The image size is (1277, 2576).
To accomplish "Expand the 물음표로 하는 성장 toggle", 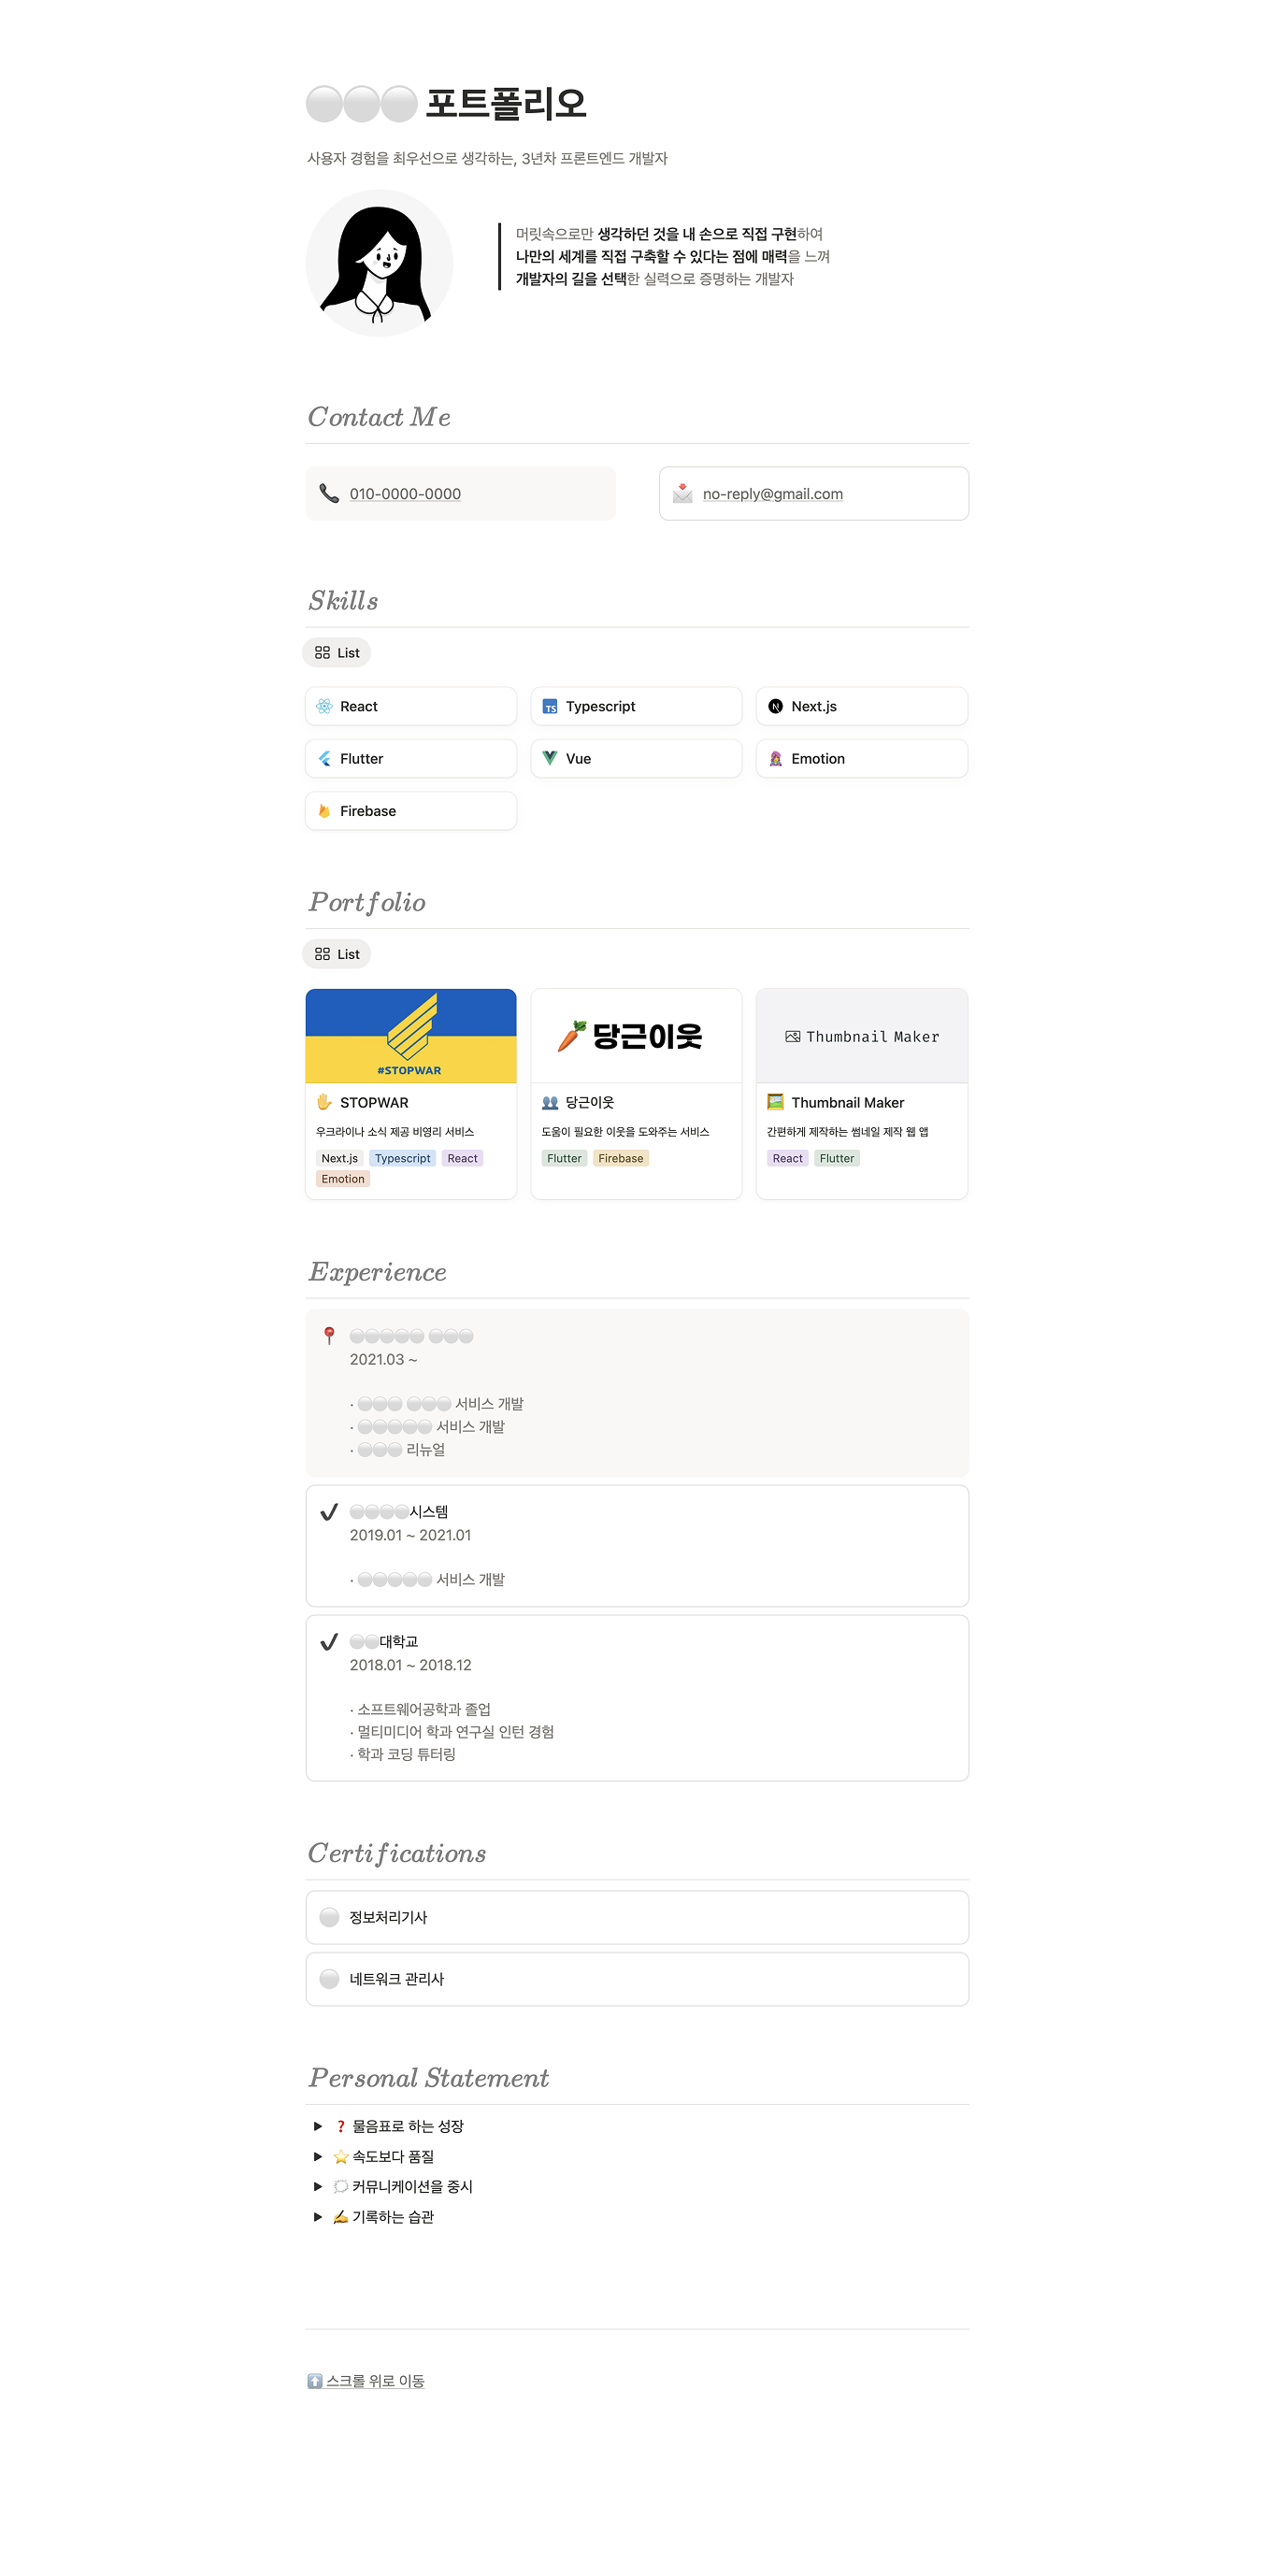I will [318, 2126].
